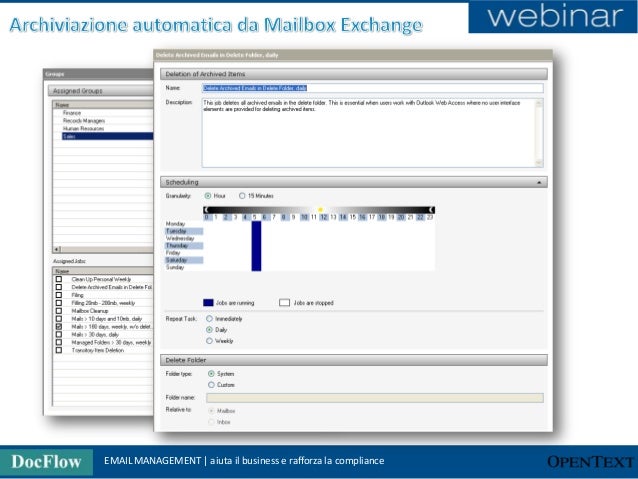Click hour 0 column header in schedule
638x479 pixels.
coord(206,217)
